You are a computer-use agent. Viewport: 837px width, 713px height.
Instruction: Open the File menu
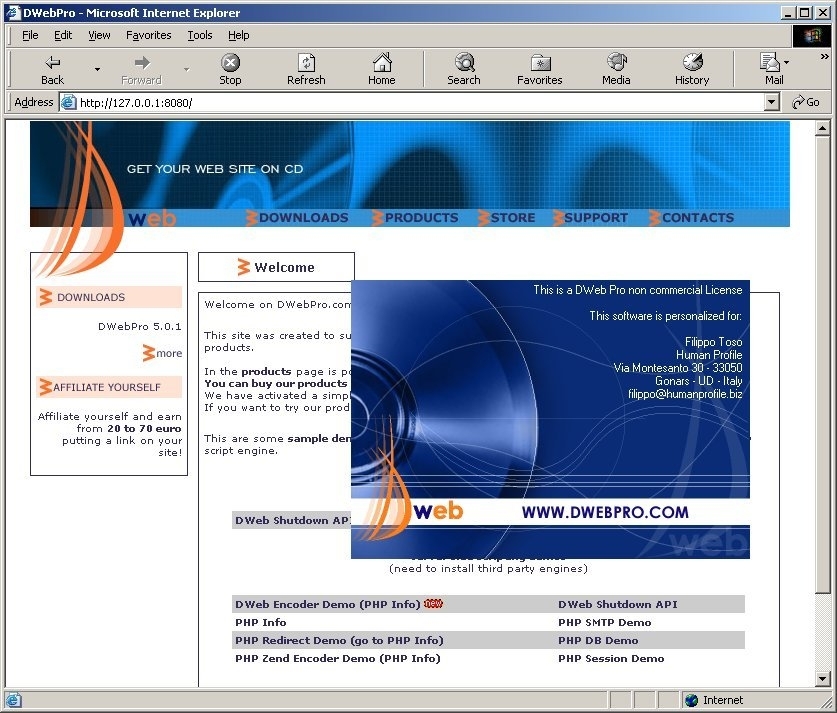30,35
